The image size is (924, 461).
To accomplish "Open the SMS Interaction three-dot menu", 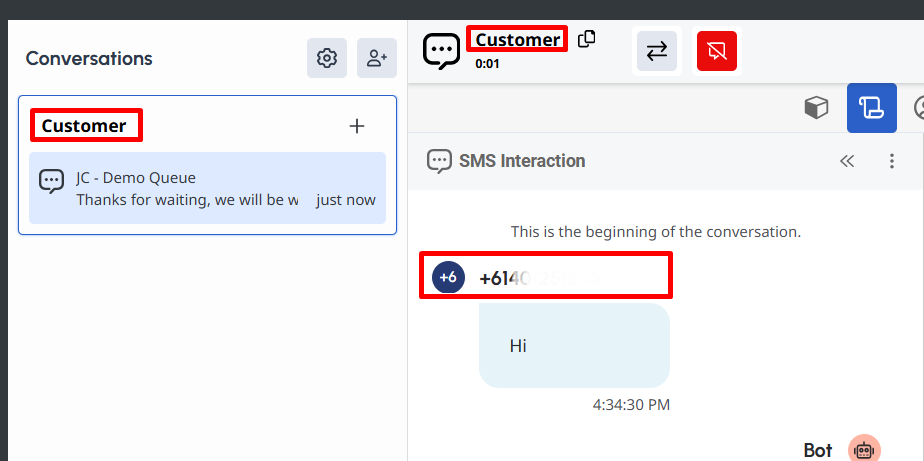I will (892, 161).
